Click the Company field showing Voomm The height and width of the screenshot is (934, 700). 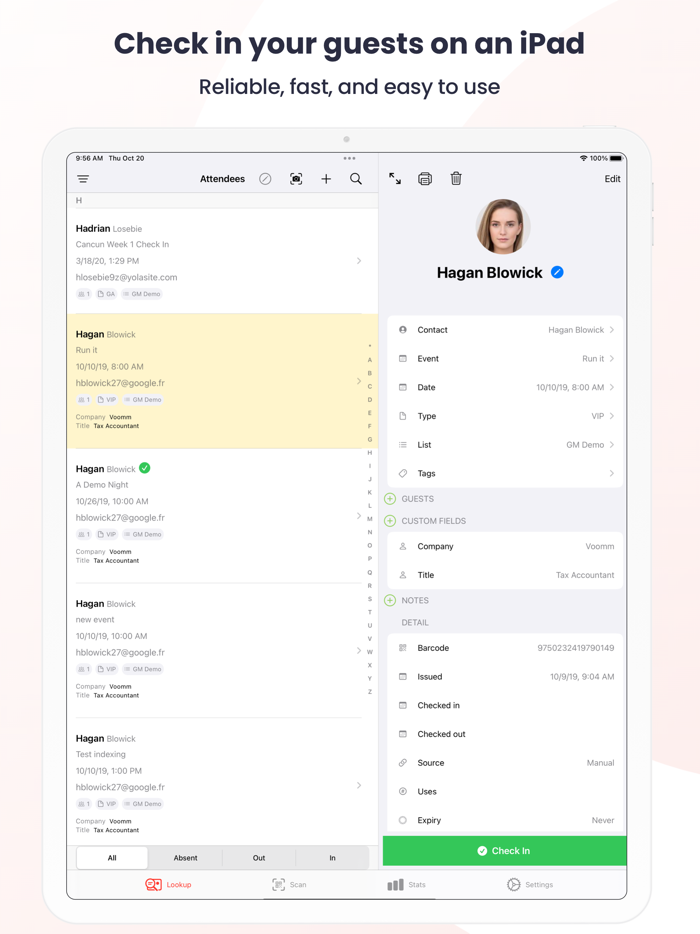tap(505, 546)
